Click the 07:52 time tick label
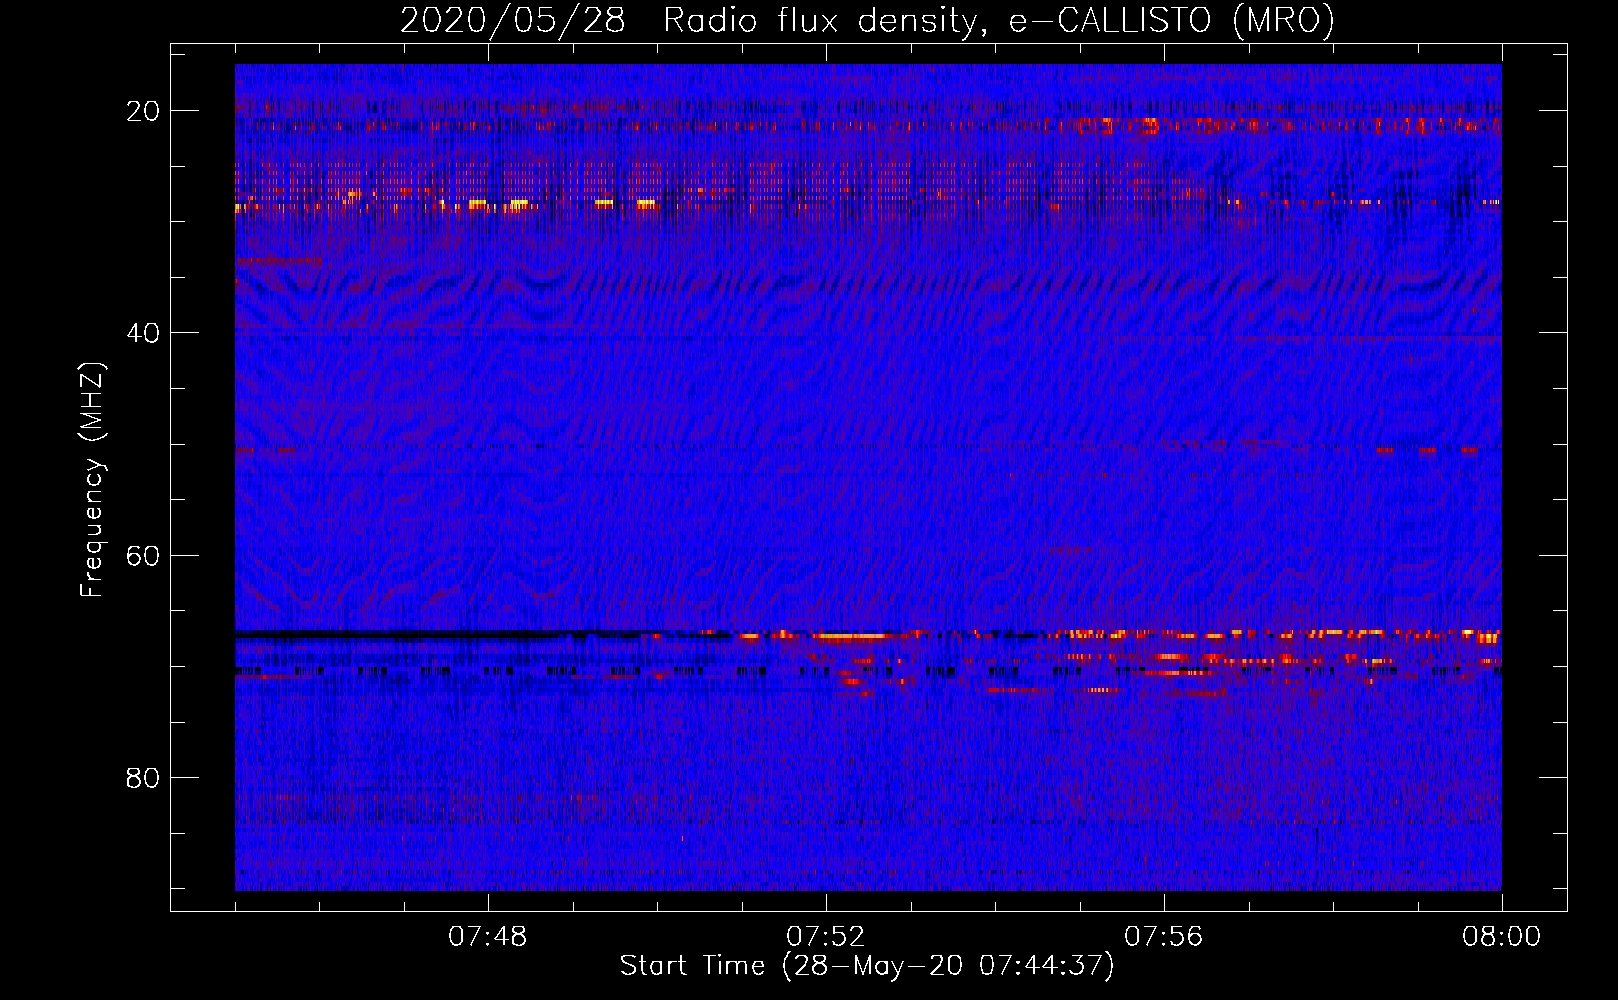The height and width of the screenshot is (1000, 1618). [826, 937]
